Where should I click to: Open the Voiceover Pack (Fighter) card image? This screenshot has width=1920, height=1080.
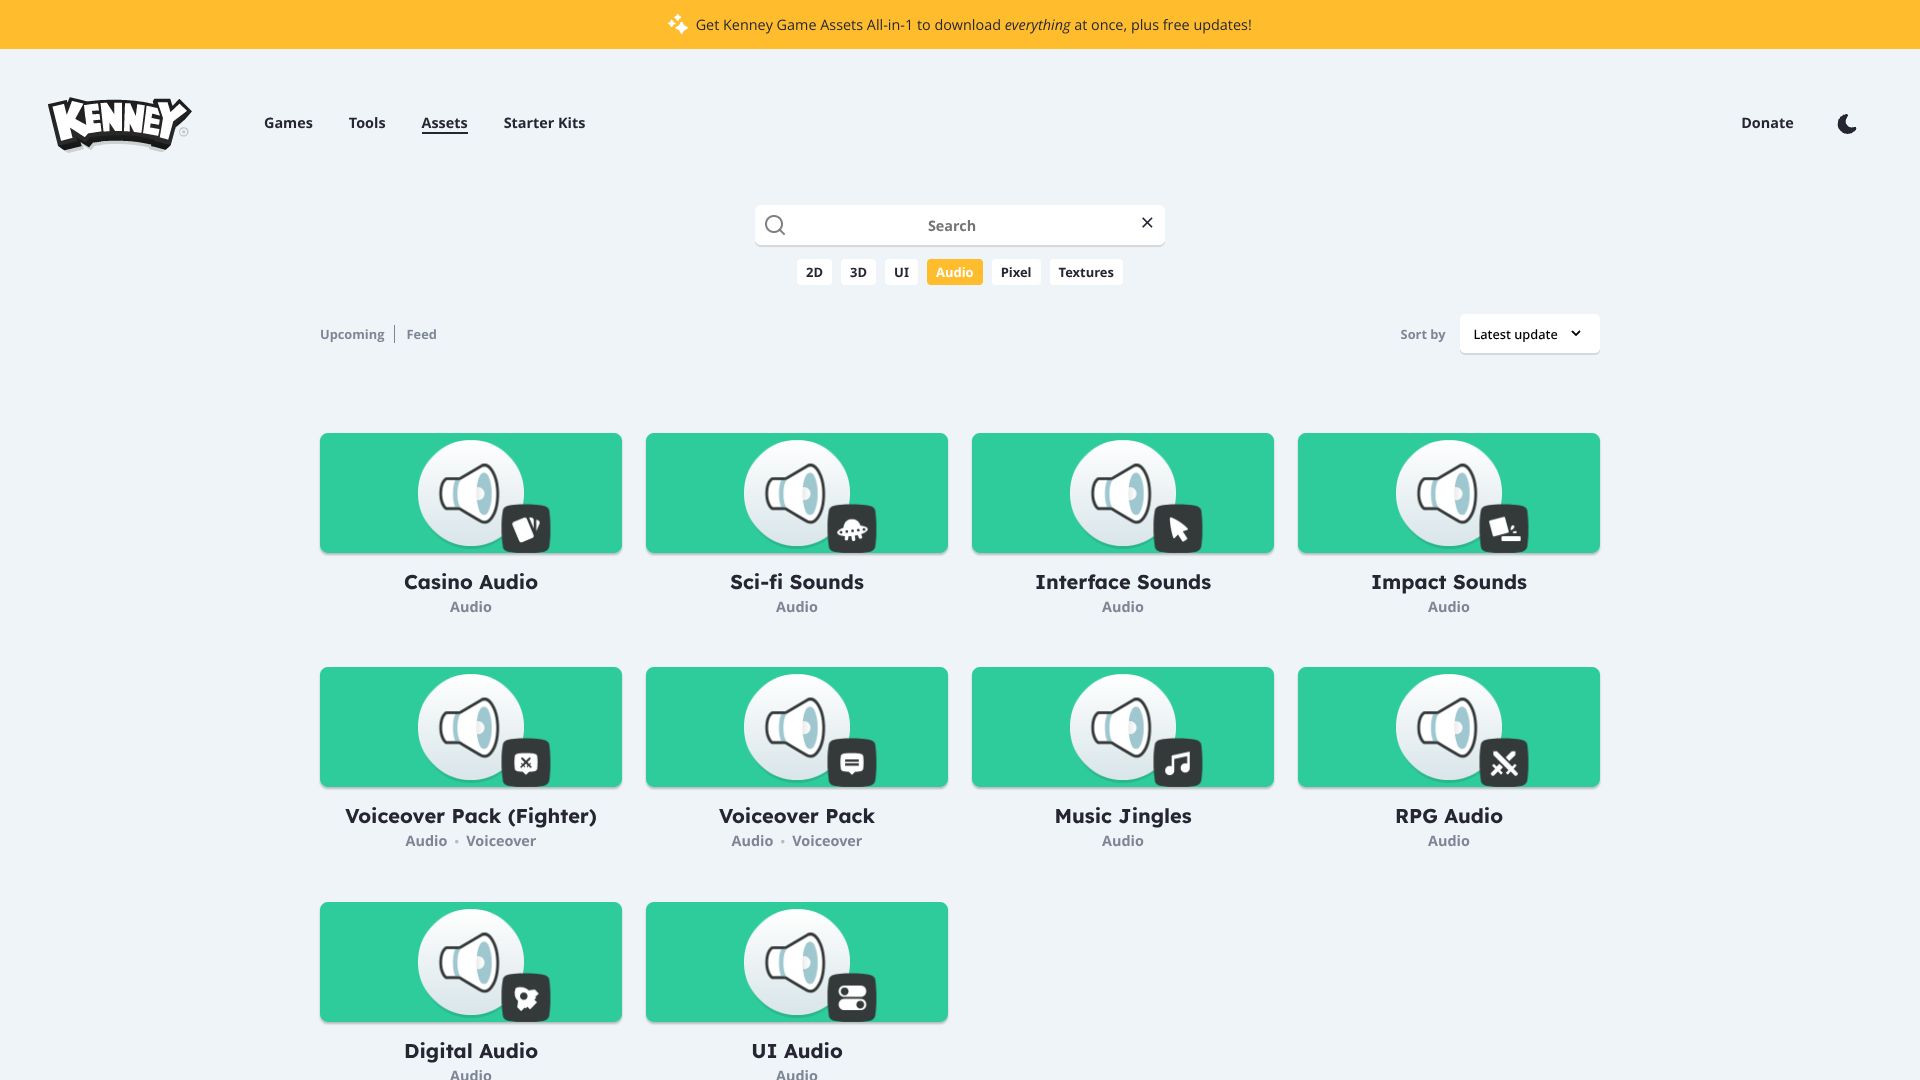tap(471, 727)
